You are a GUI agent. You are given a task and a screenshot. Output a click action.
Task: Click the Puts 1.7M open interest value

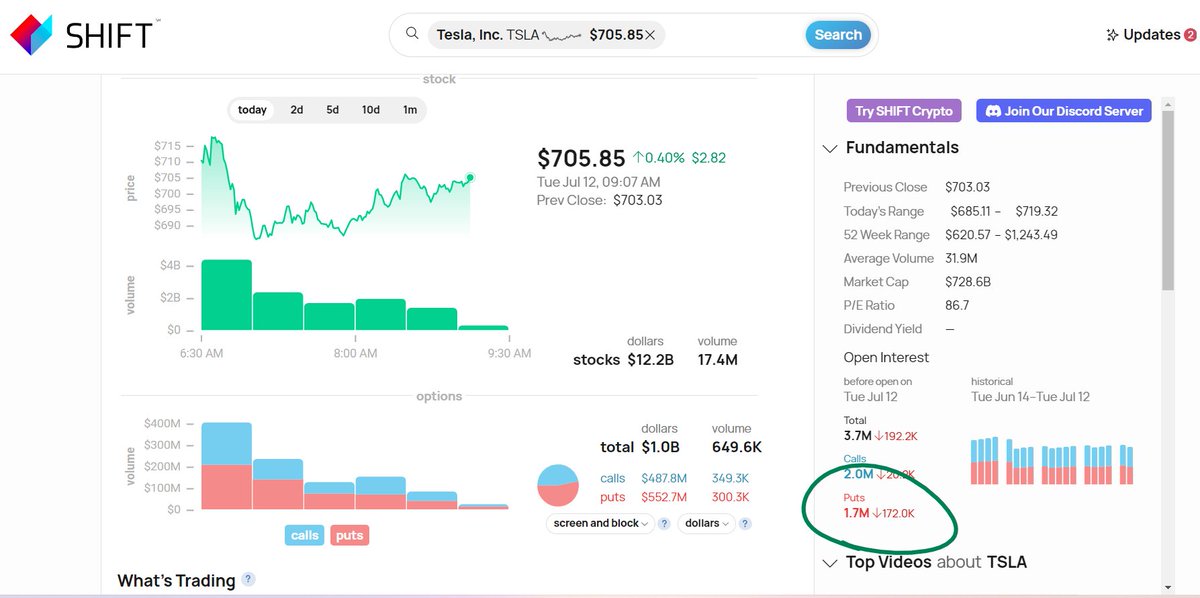pyautogui.click(x=857, y=513)
